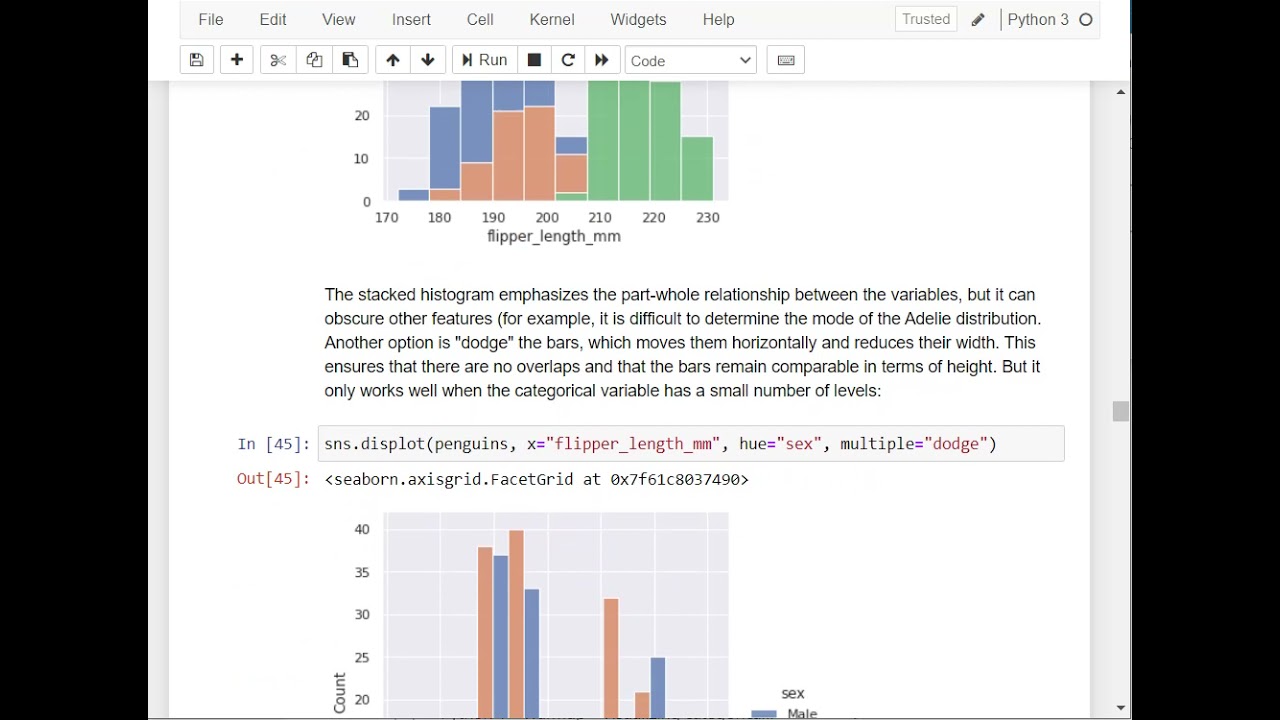The image size is (1280, 720).
Task: Click the save and checkpoint icon
Action: [196, 60]
